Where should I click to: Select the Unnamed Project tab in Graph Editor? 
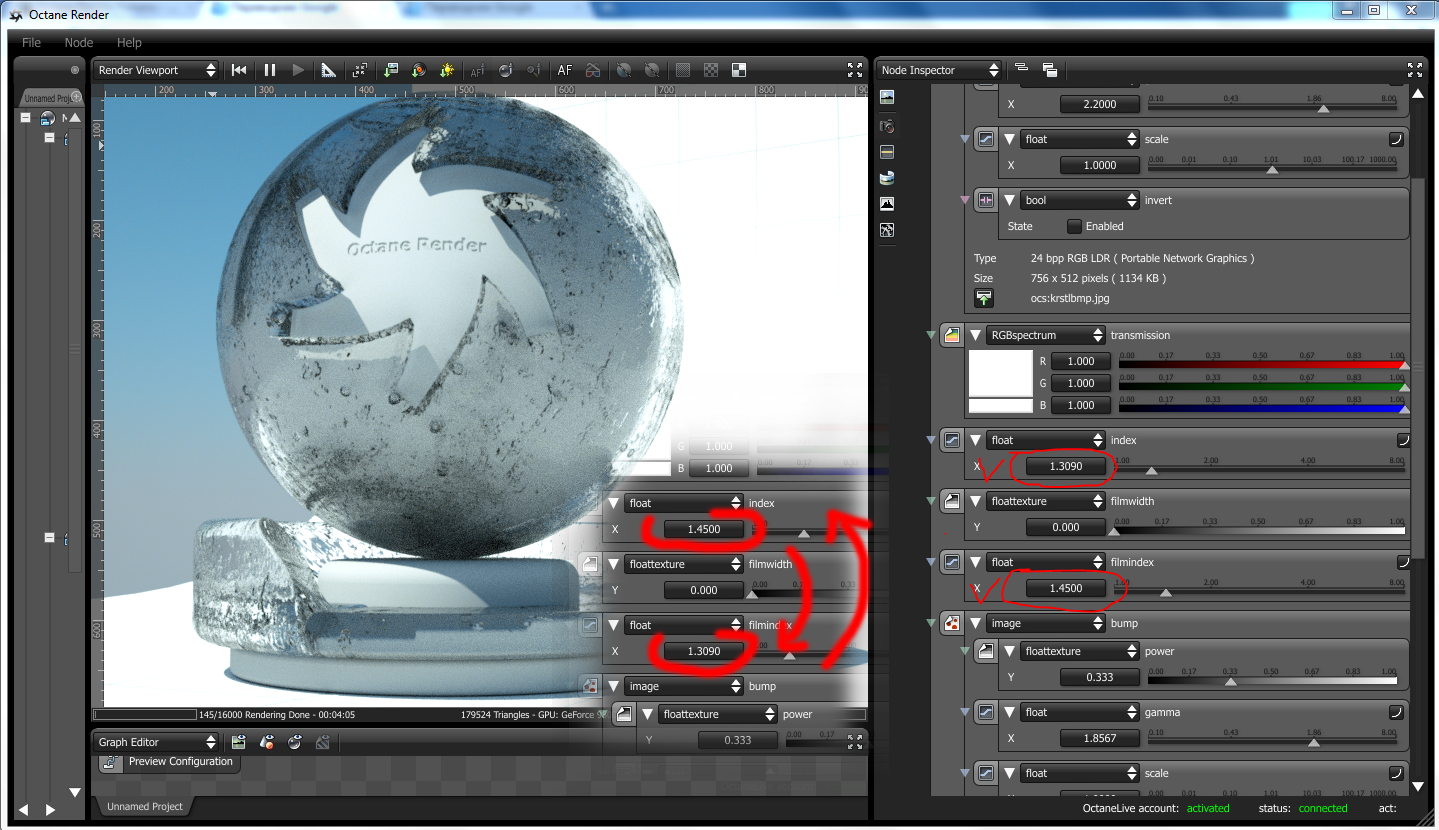click(145, 807)
